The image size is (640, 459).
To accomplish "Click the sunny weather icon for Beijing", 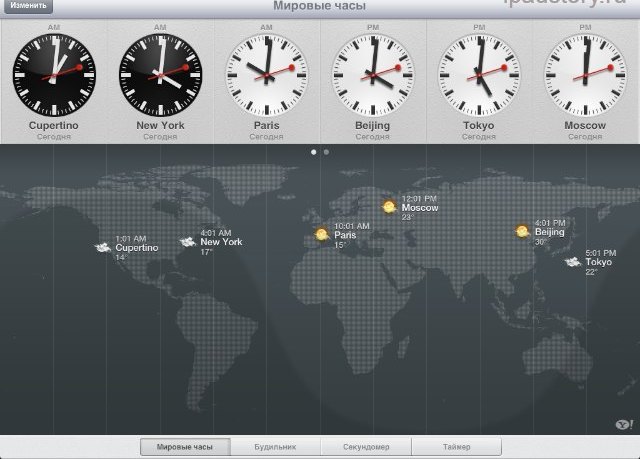I will (x=522, y=231).
